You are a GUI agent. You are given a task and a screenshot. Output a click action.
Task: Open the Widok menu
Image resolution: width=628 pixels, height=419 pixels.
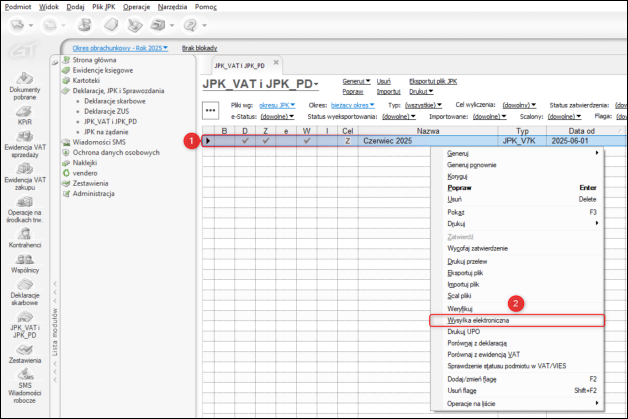(48, 7)
